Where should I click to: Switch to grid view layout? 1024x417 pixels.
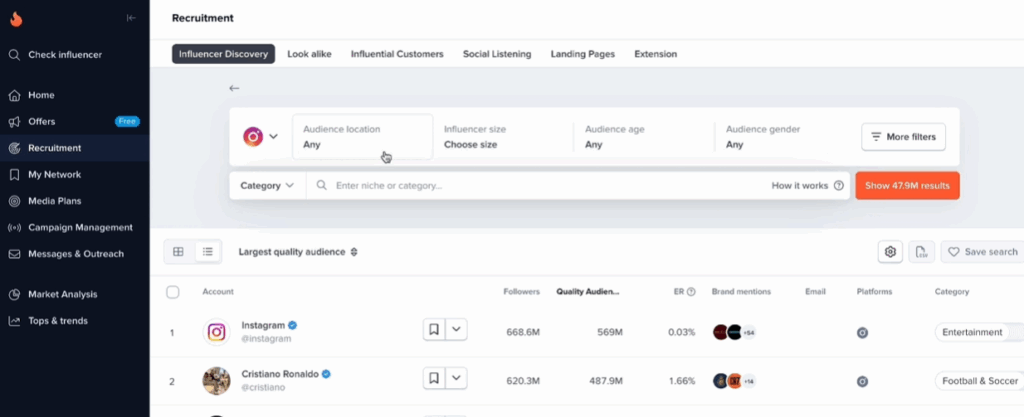178,252
